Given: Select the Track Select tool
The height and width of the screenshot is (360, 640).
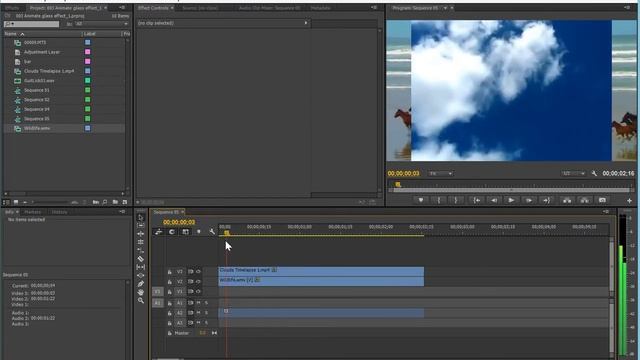Looking at the screenshot, I should [141, 225].
